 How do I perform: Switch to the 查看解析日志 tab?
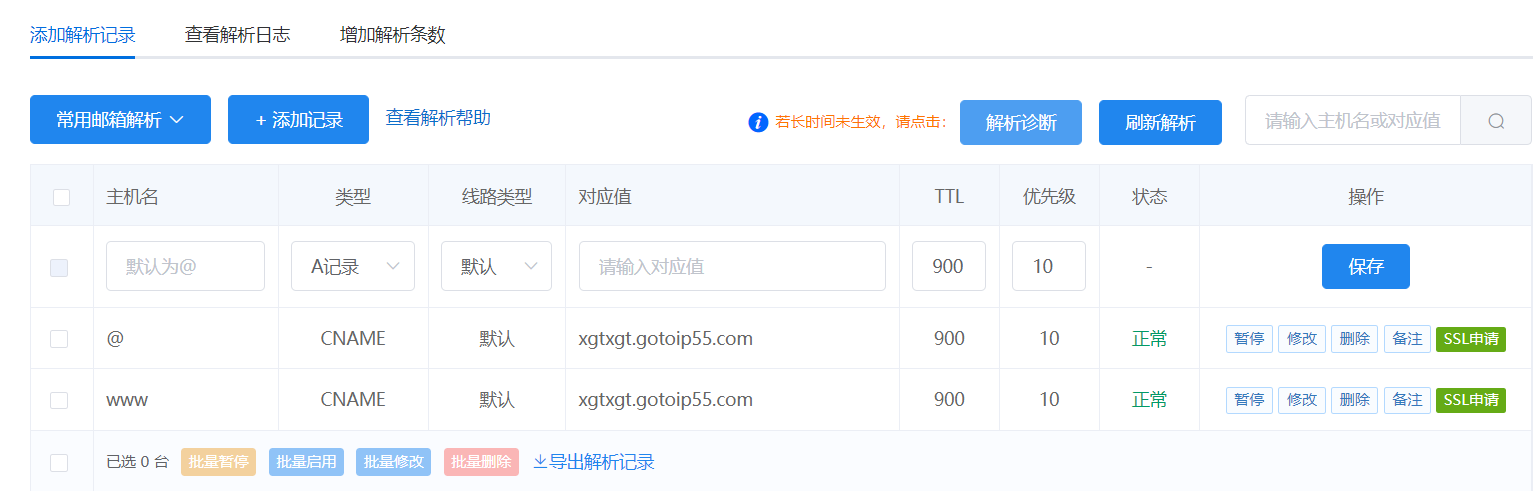click(237, 35)
